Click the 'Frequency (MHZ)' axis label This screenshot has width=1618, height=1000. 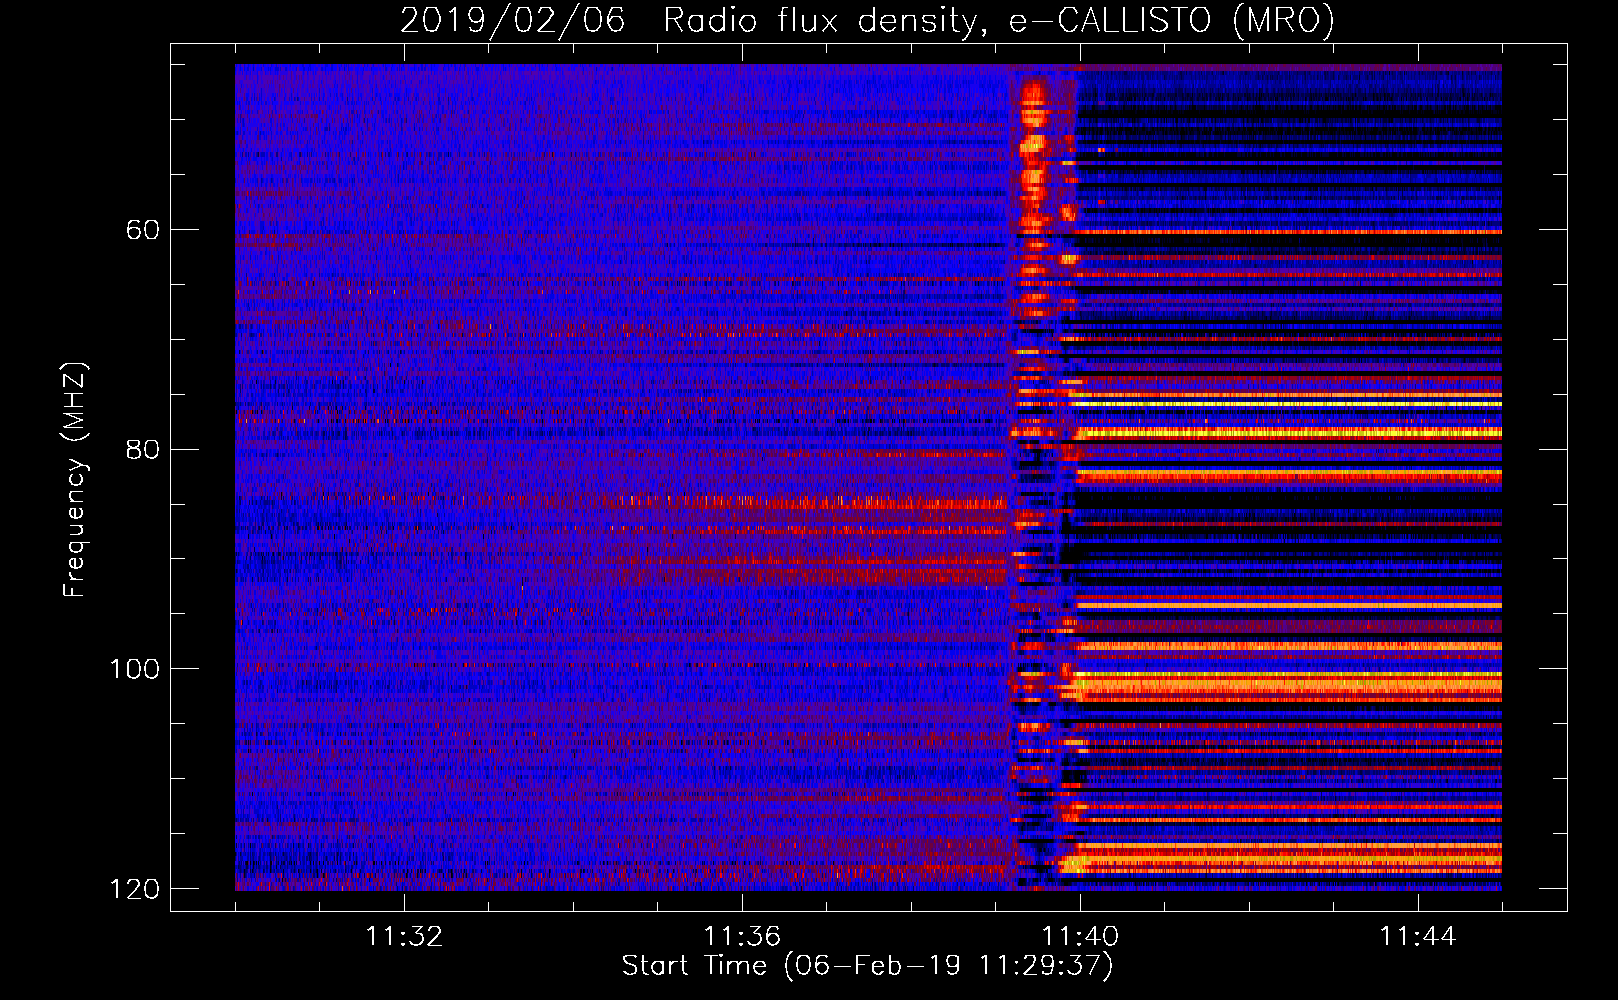(x=75, y=480)
